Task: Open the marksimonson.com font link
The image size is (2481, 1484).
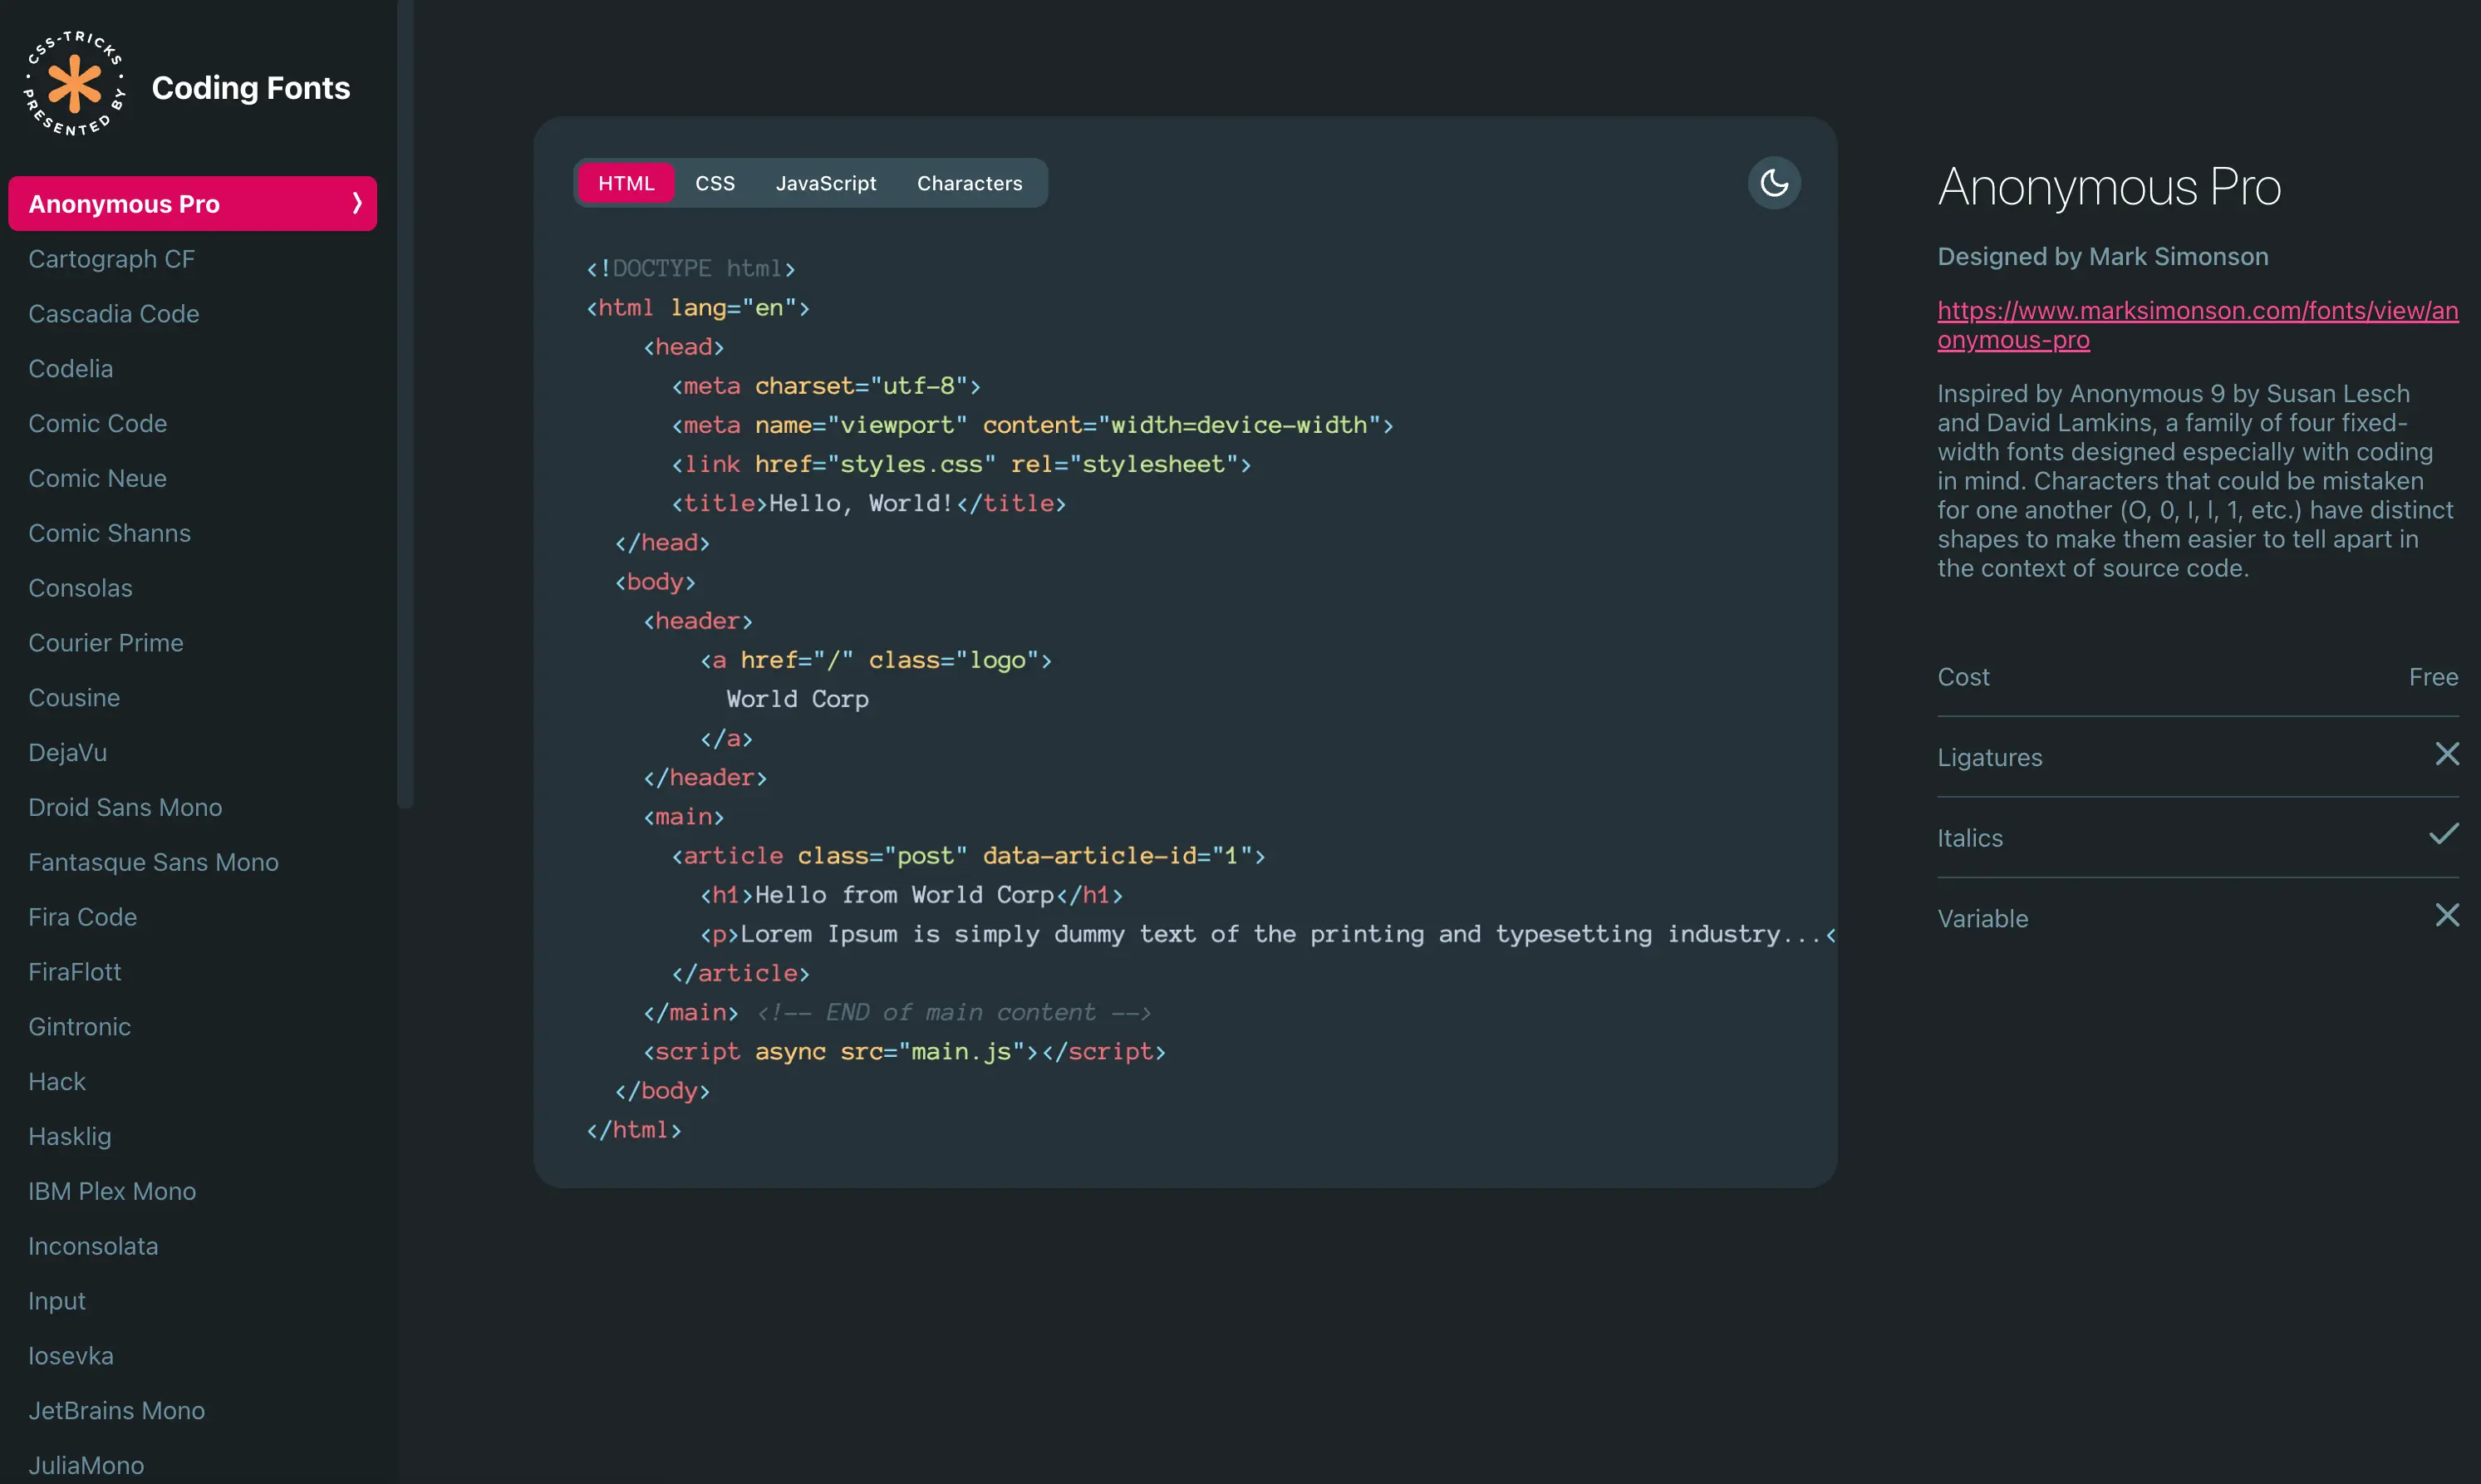Action: point(2196,325)
